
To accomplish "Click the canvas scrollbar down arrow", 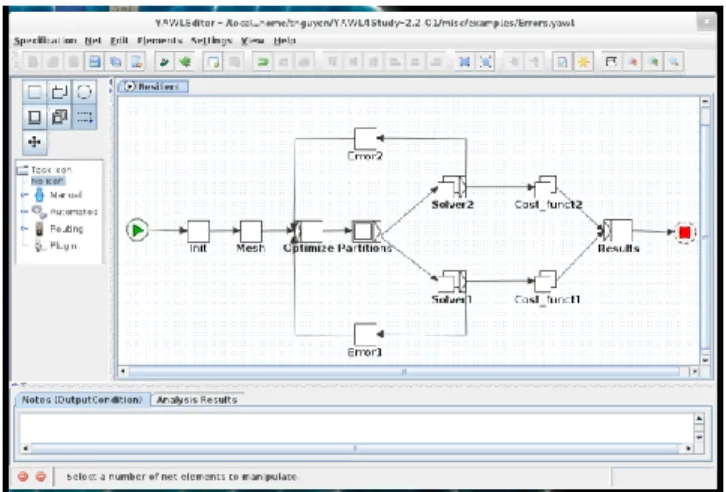I will [x=705, y=359].
